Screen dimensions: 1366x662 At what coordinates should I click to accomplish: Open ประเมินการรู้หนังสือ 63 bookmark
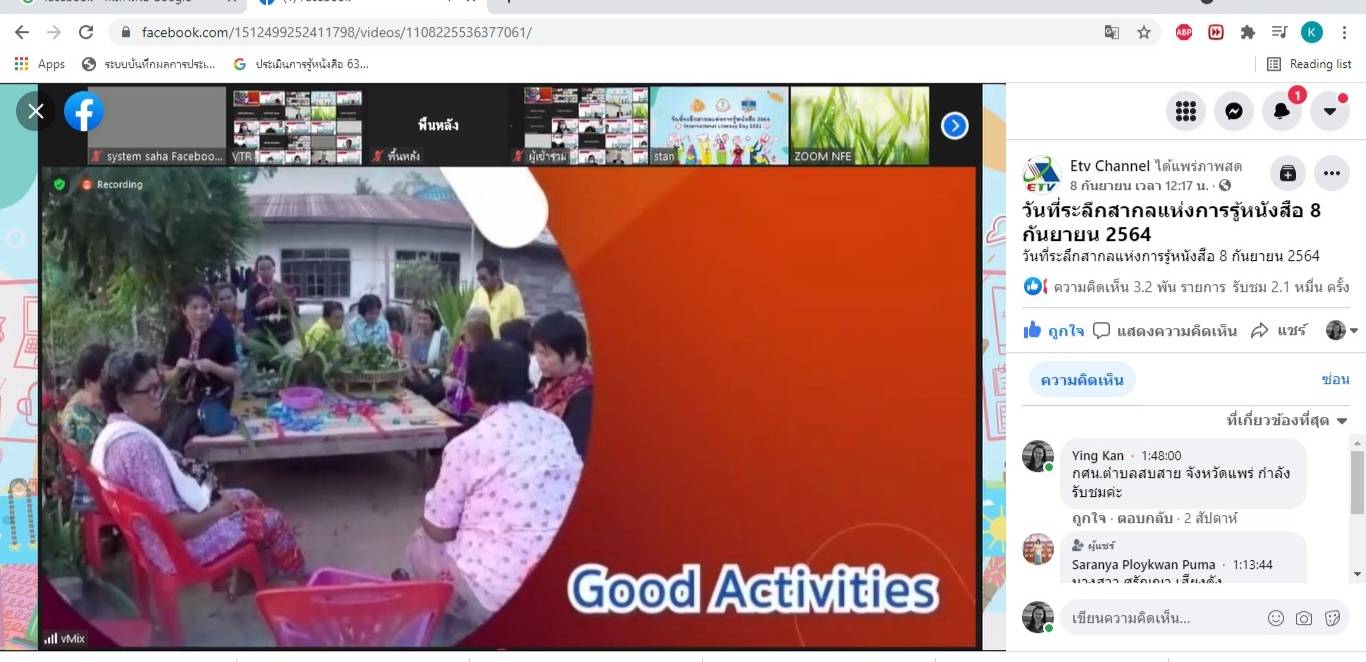301,64
